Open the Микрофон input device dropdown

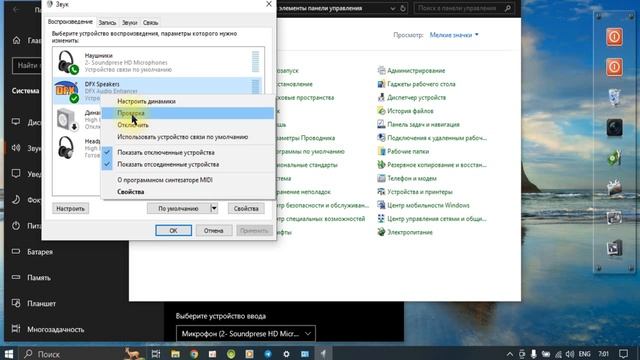coord(246,333)
